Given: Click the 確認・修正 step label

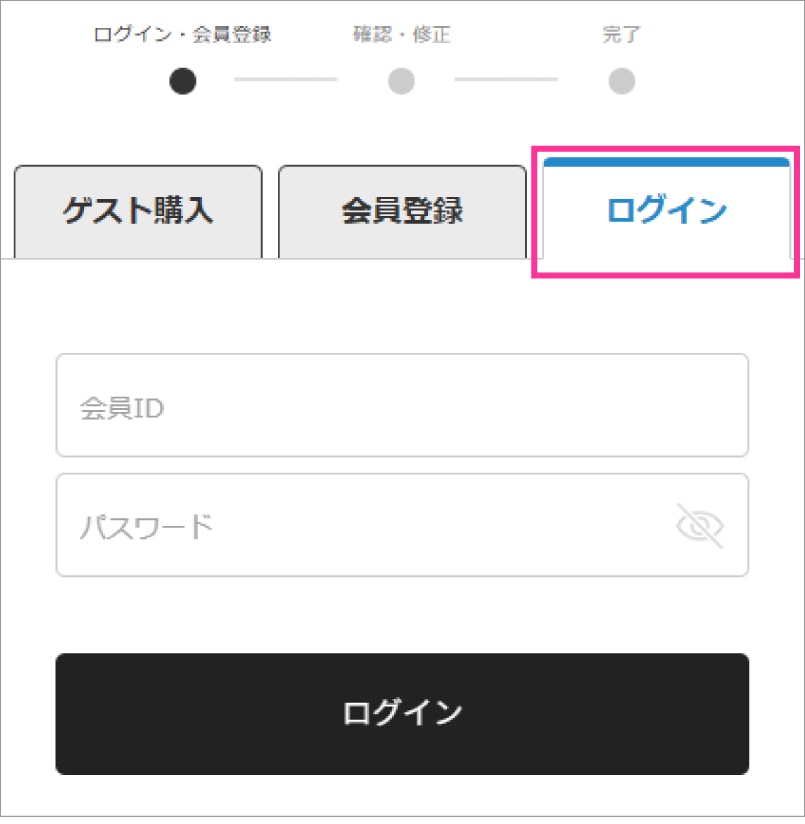Looking at the screenshot, I should click(x=401, y=36).
